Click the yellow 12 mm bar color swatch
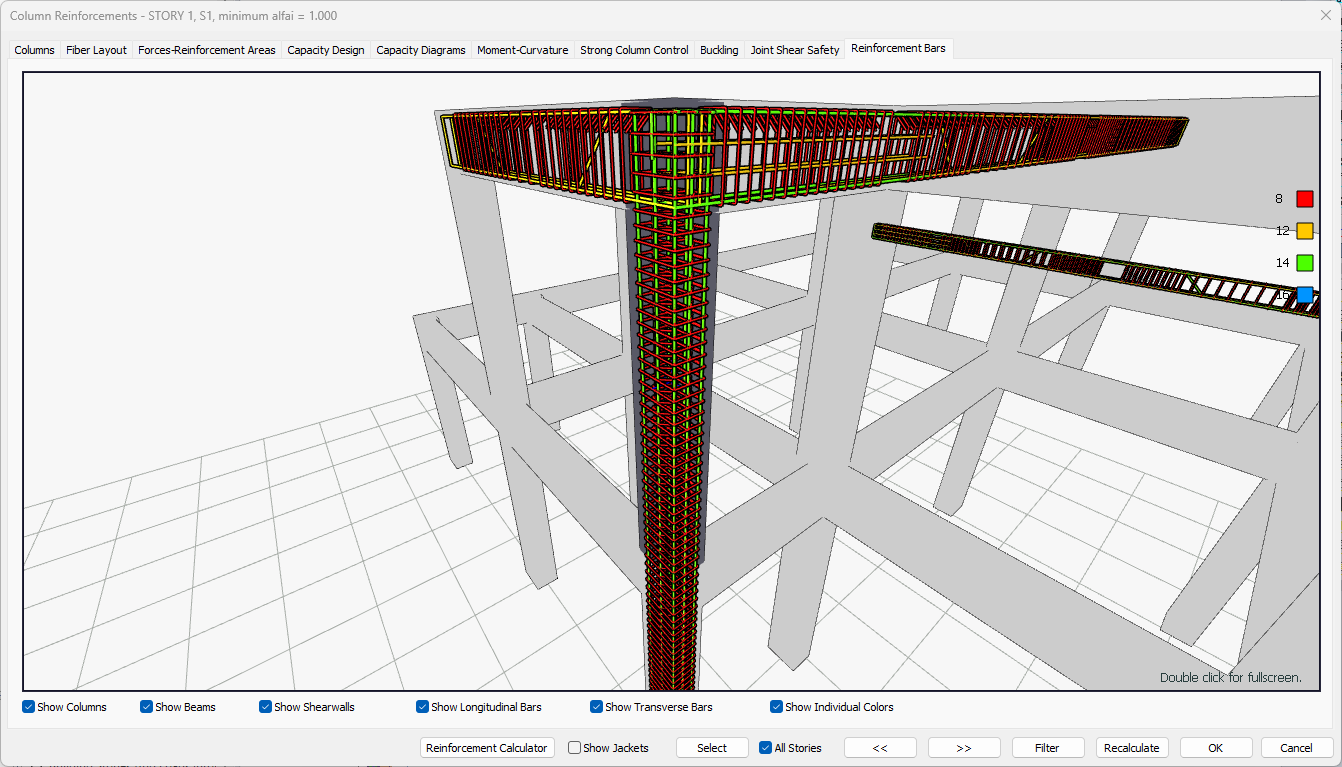 tap(1304, 231)
